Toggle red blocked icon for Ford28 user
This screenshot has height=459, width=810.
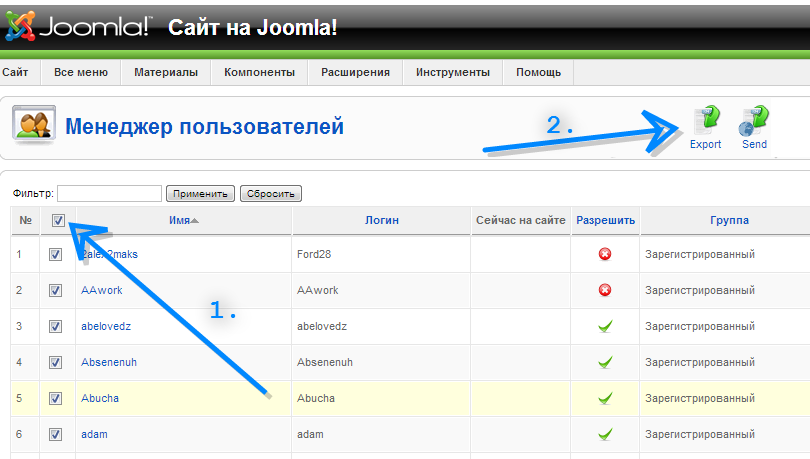604,254
